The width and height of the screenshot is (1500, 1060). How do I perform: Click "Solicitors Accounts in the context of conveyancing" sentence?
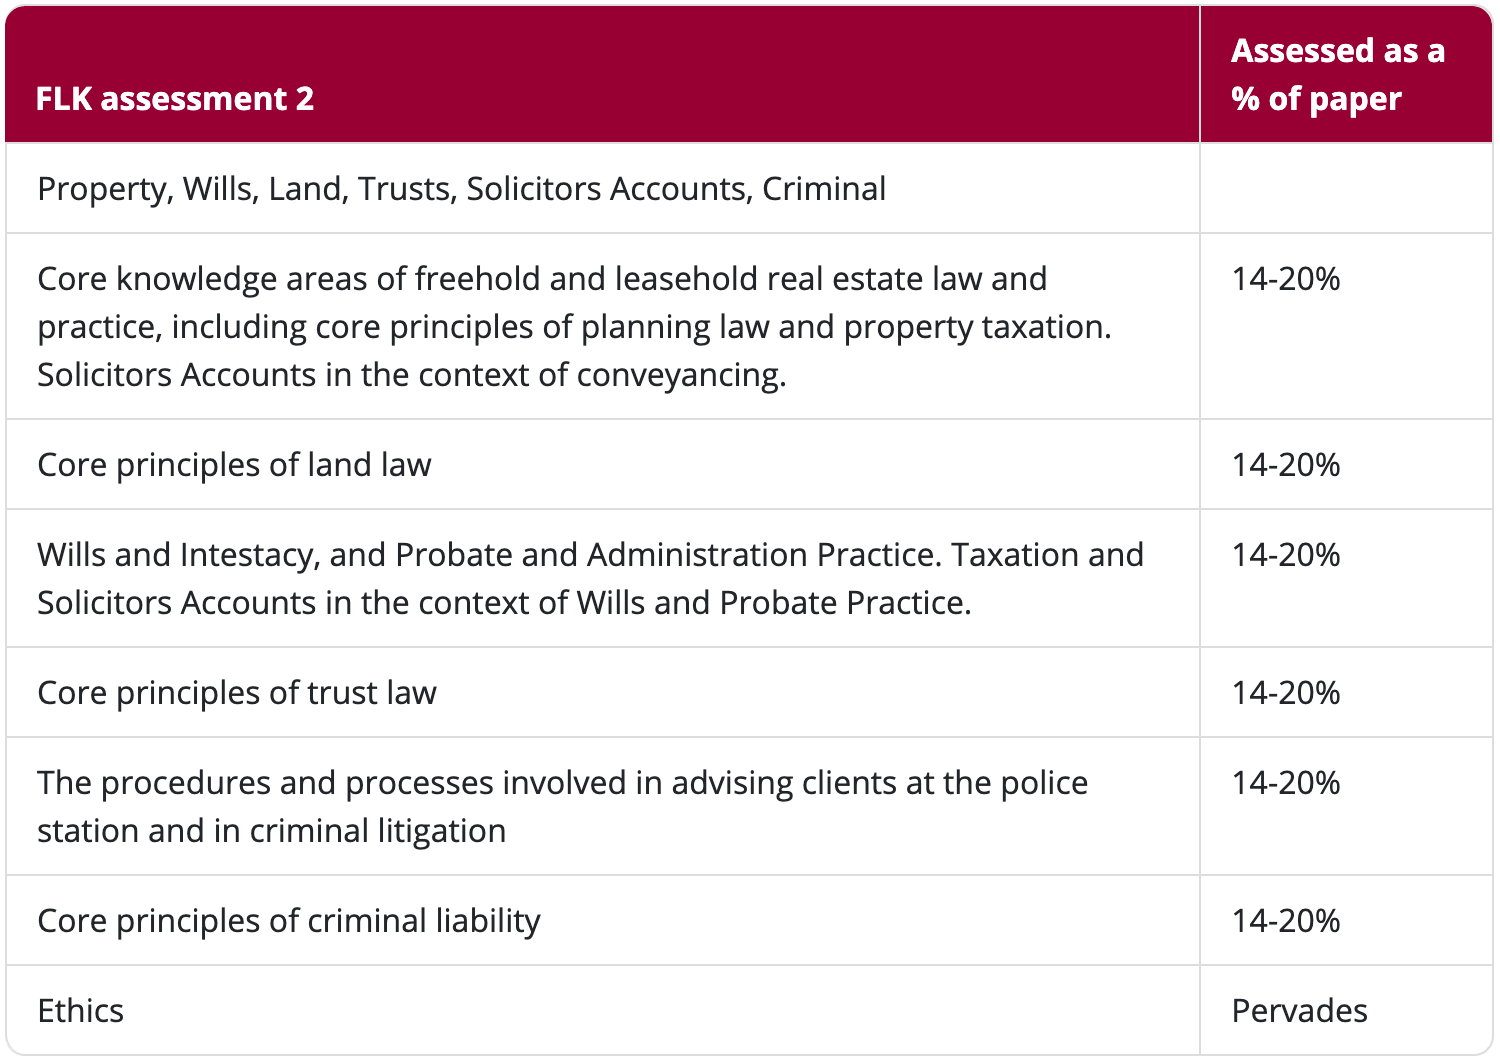(x=411, y=375)
